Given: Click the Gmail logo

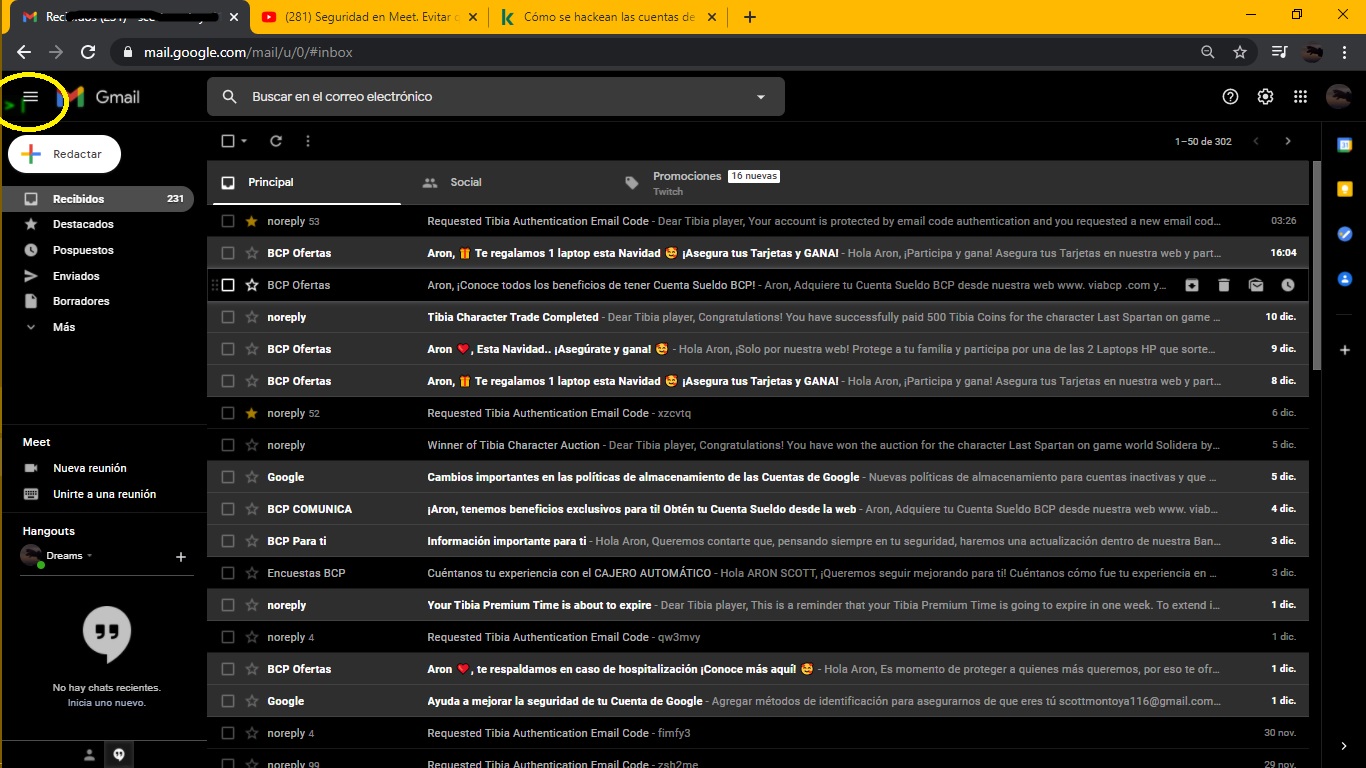Looking at the screenshot, I should tap(98, 97).
